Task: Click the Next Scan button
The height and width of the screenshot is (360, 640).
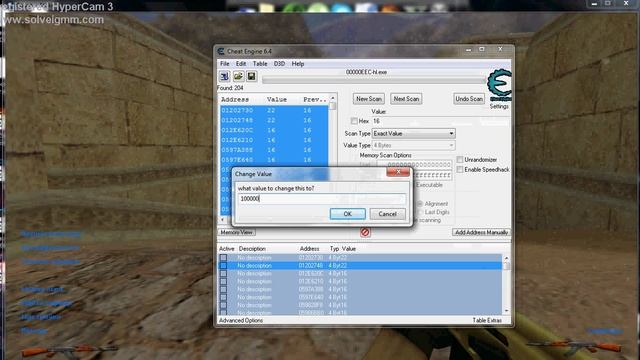Action: 406,99
